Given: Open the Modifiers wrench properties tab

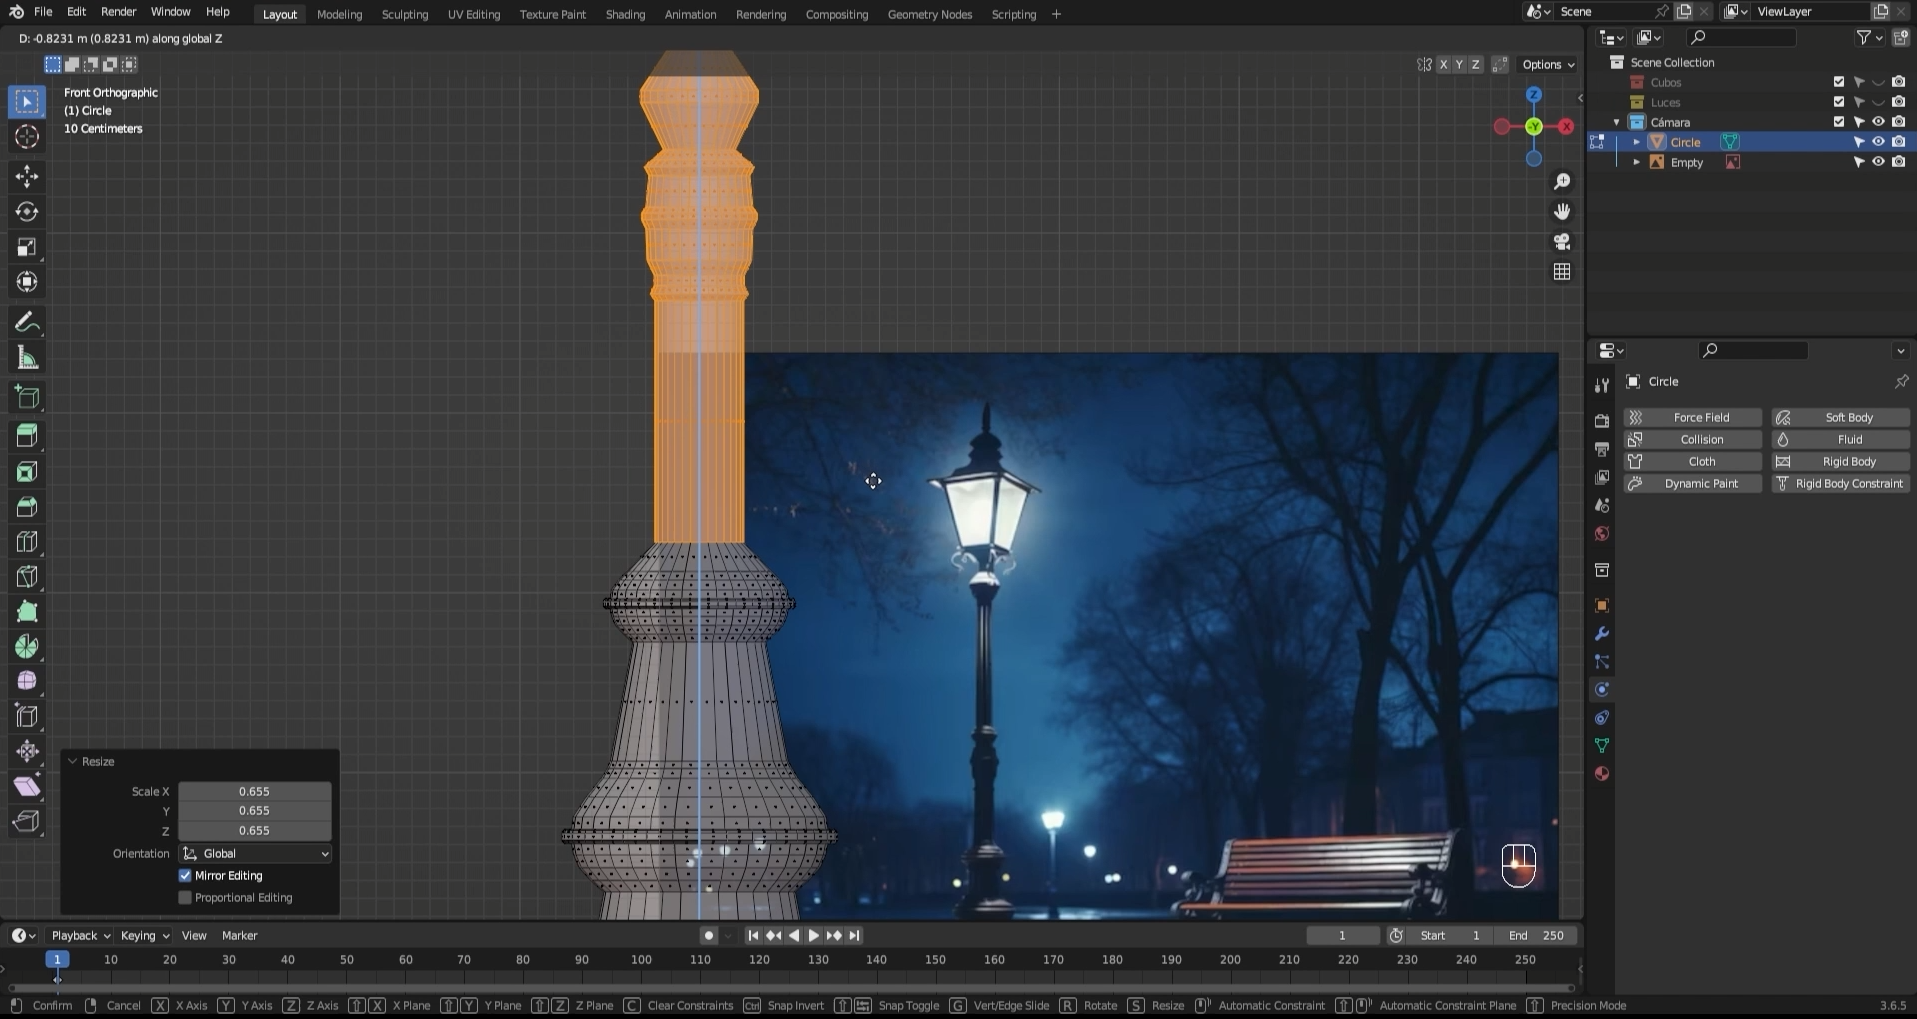Looking at the screenshot, I should coord(1602,634).
